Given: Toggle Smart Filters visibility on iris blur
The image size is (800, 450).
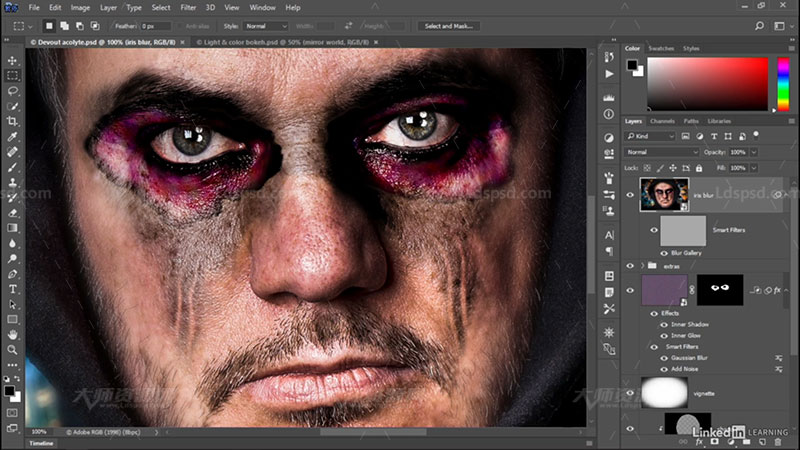Looking at the screenshot, I should click(x=654, y=230).
